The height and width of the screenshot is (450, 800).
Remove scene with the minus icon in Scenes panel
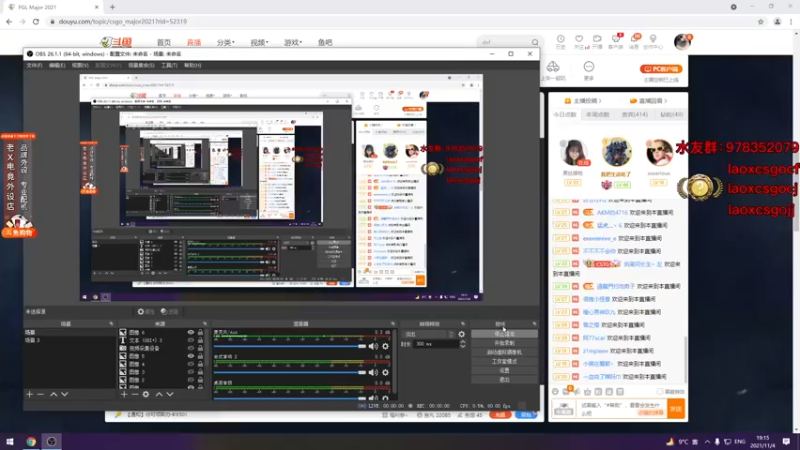tap(40, 394)
